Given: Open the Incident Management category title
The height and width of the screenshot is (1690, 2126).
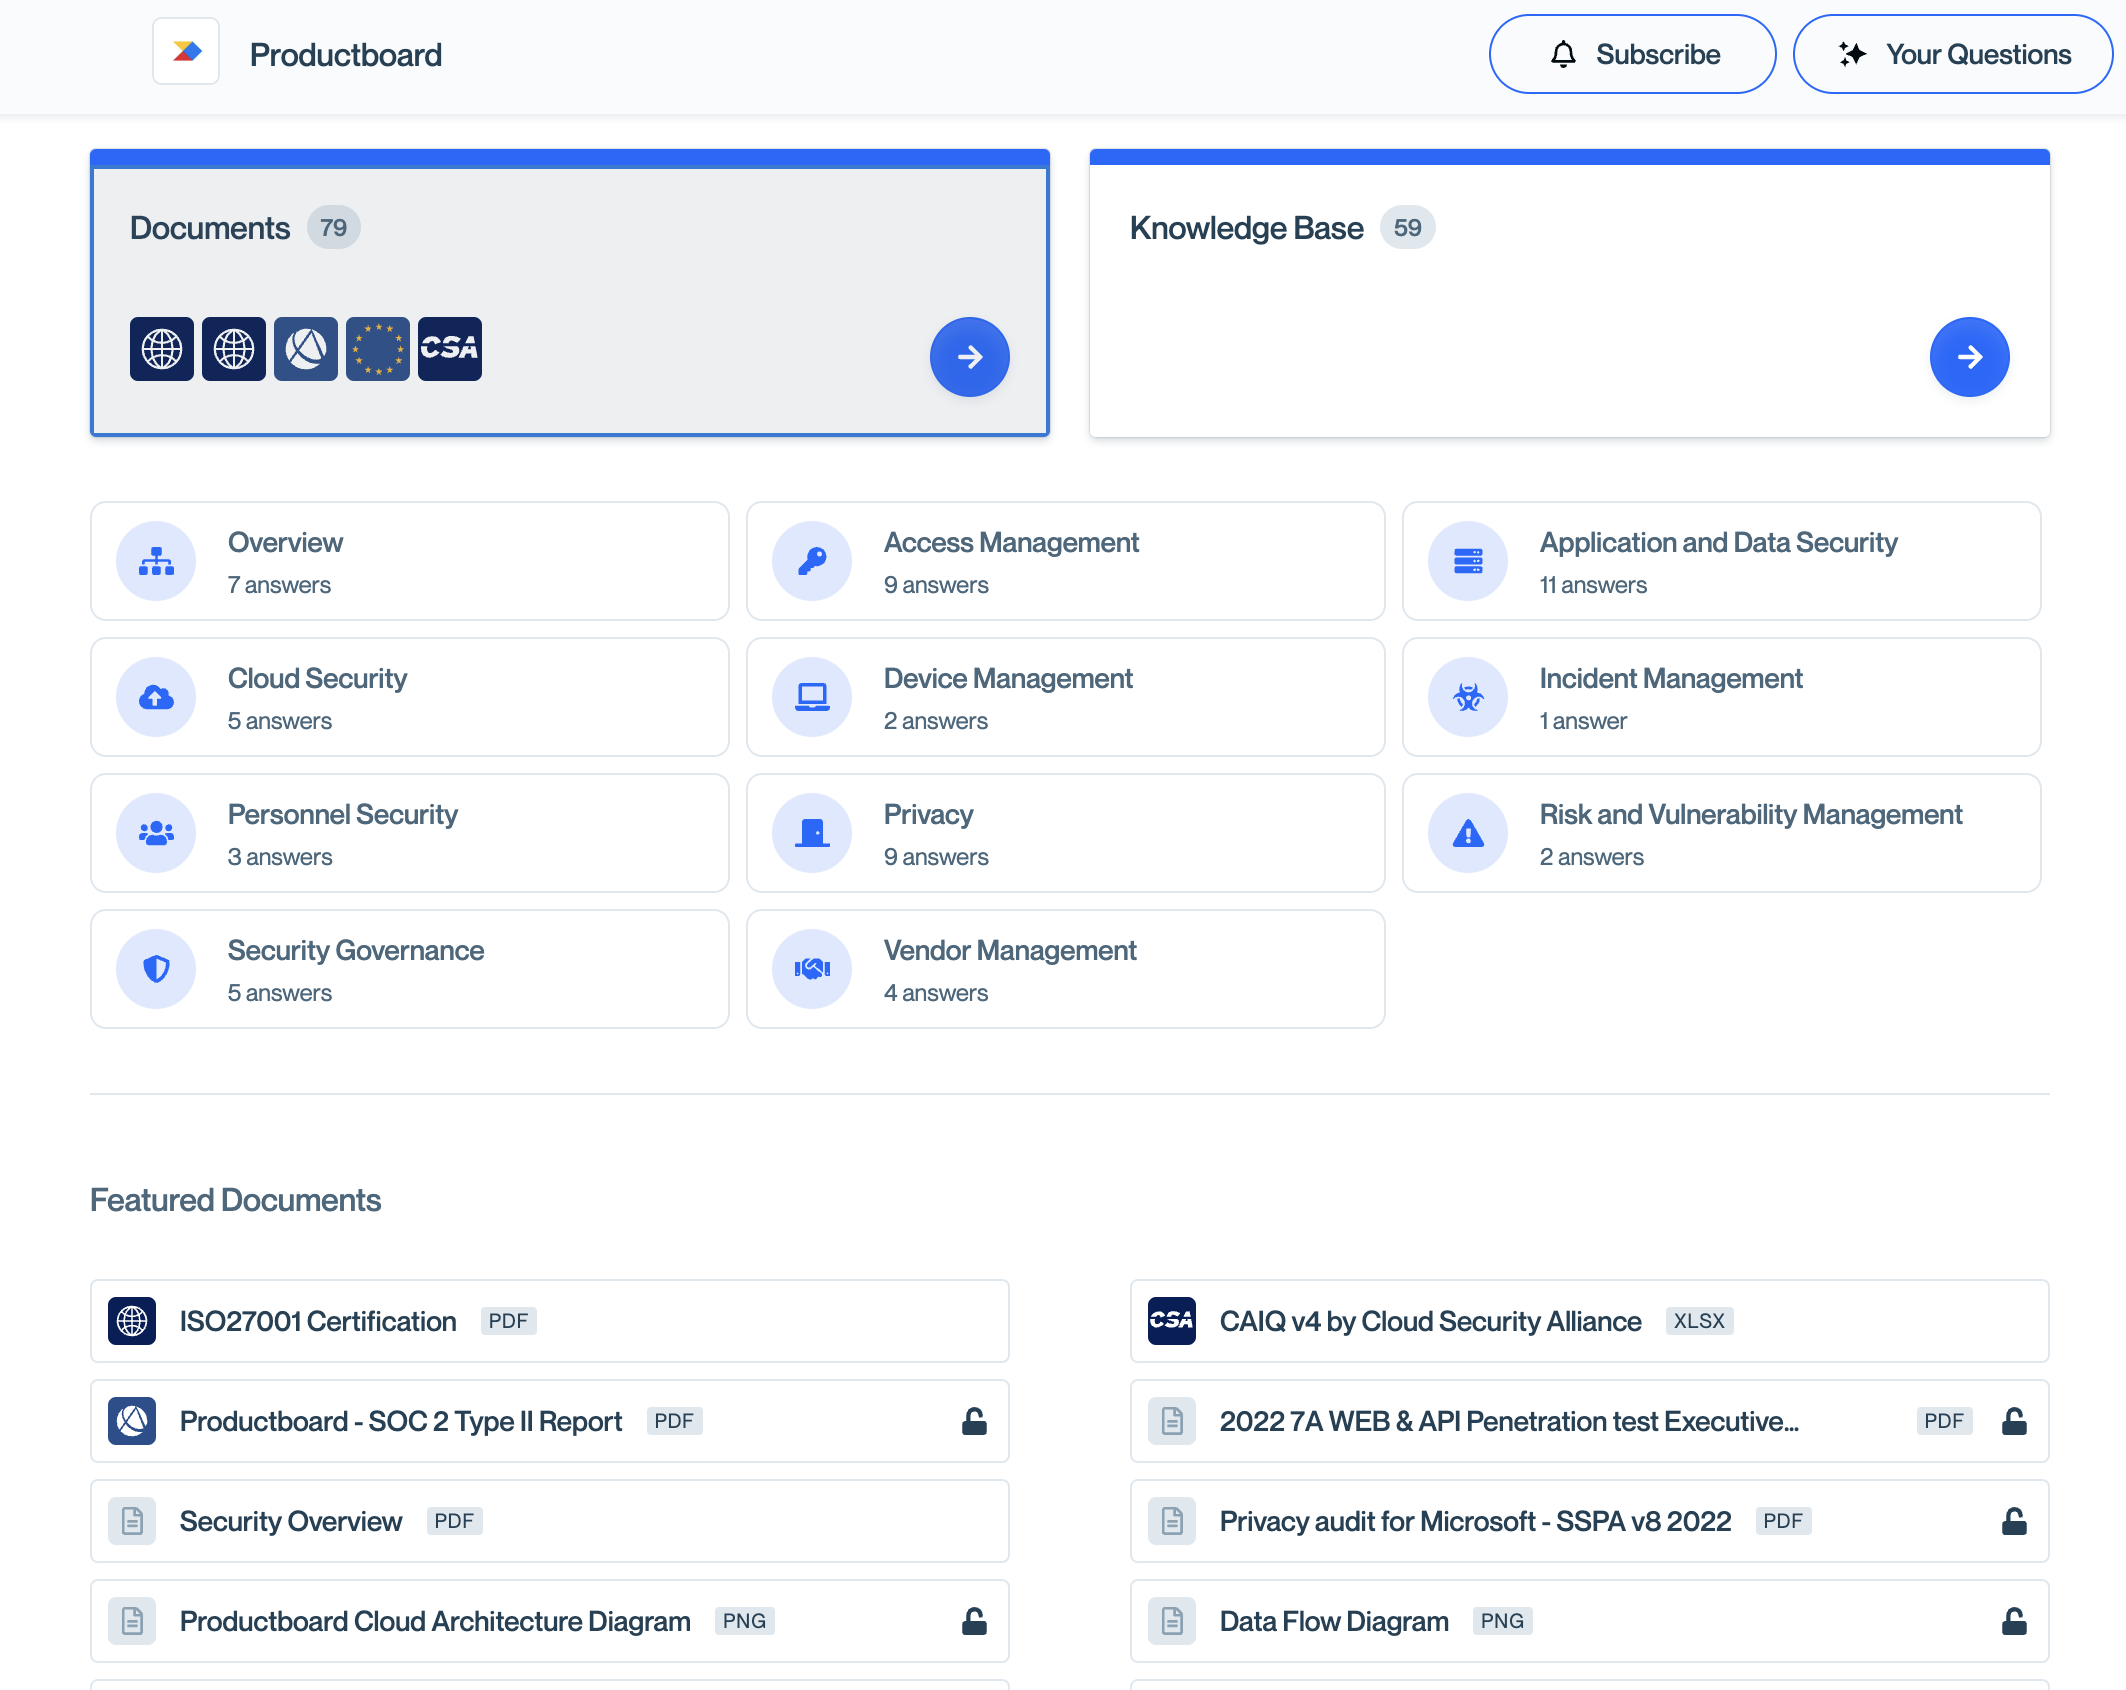Looking at the screenshot, I should click(1671, 678).
